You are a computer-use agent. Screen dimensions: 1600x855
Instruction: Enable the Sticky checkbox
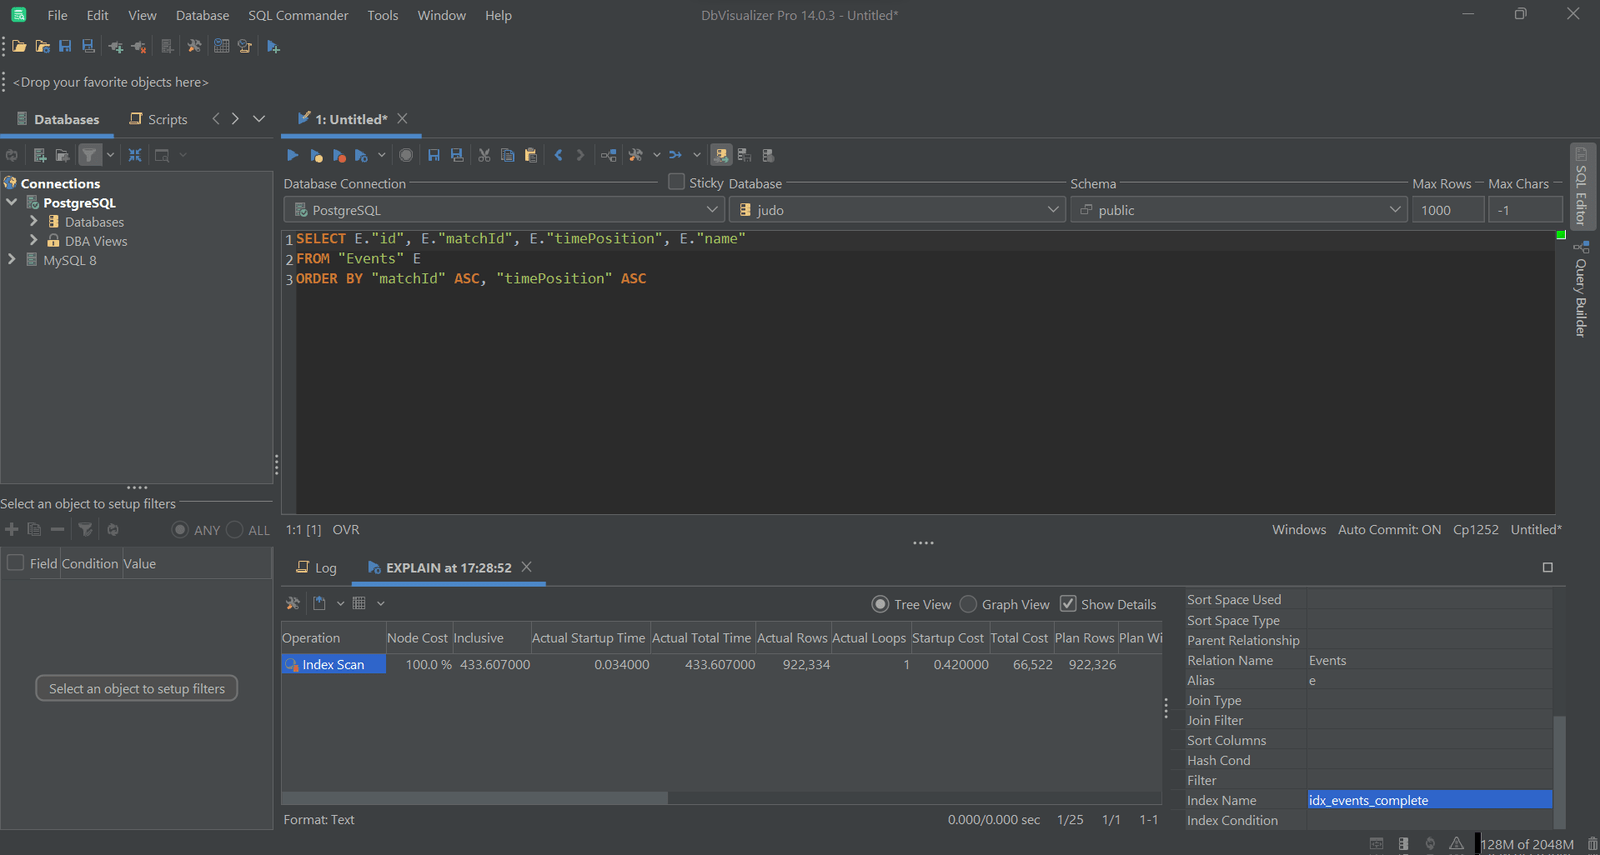(x=677, y=182)
